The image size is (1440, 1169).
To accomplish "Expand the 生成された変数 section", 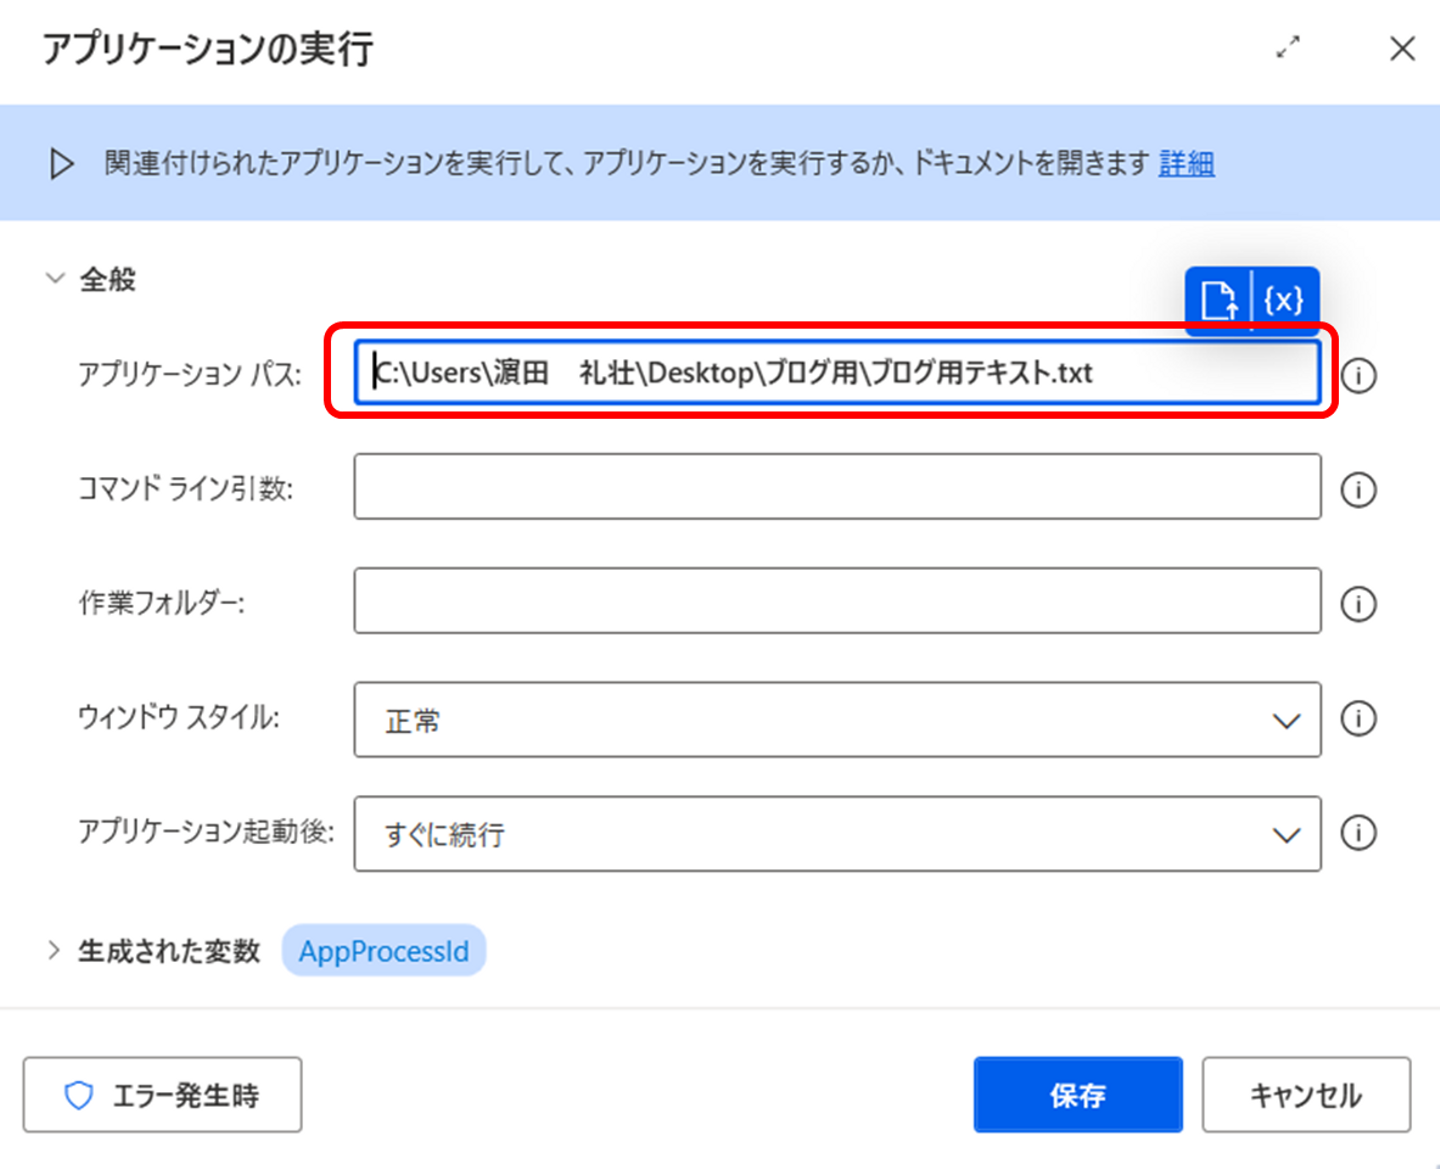I will pos(54,950).
